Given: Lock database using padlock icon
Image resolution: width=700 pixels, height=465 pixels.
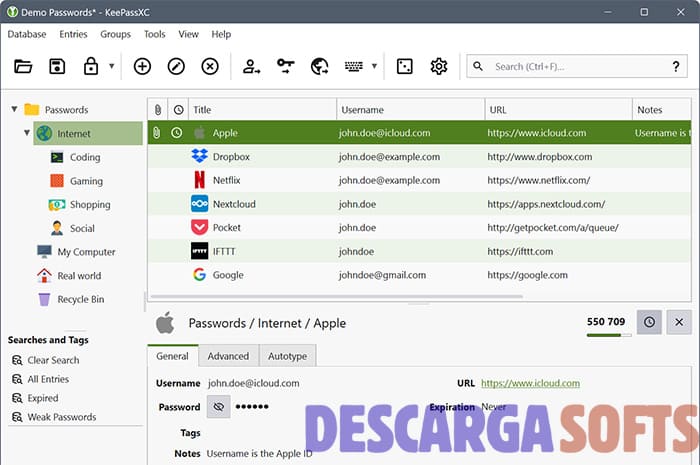Looking at the screenshot, I should click(91, 66).
